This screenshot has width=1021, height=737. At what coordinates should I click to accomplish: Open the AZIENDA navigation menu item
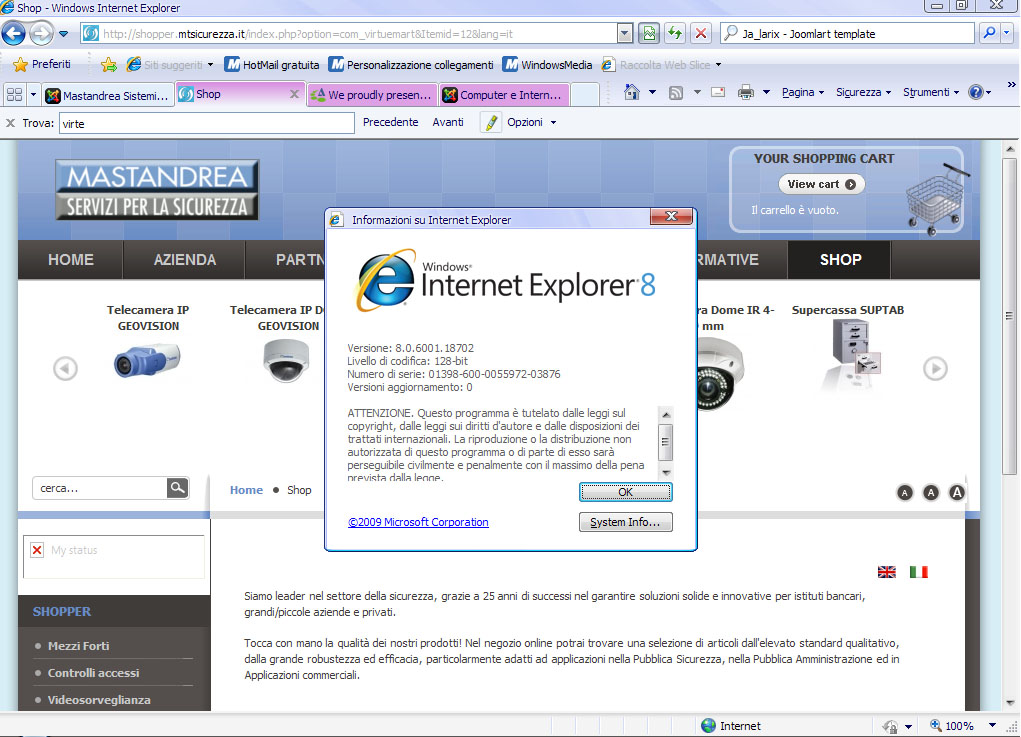[x=184, y=260]
